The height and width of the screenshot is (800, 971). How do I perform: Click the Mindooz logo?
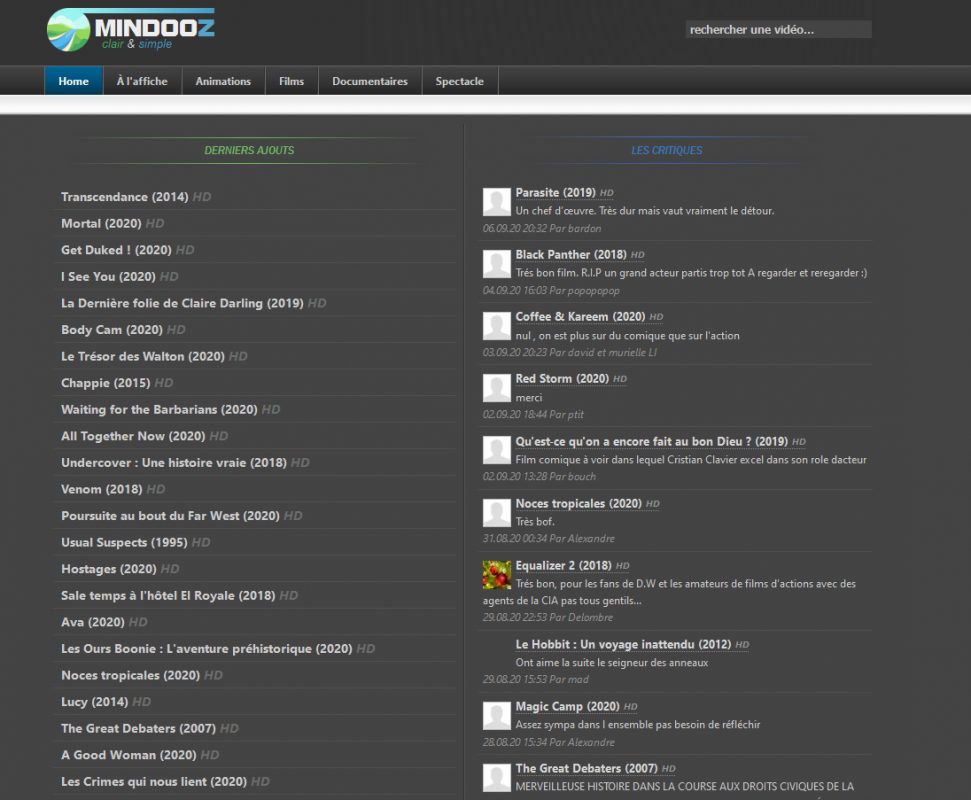(131, 30)
